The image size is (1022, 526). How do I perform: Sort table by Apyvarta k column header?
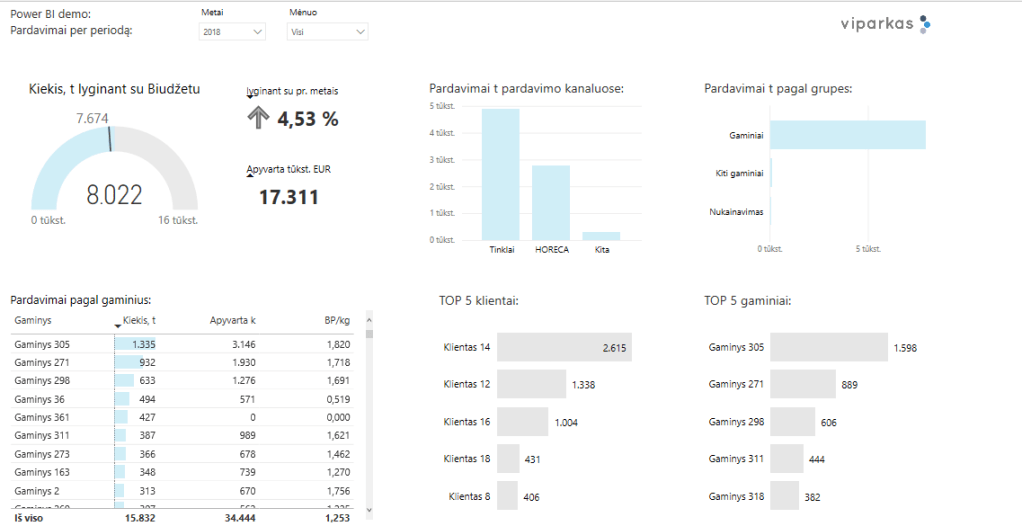click(232, 321)
